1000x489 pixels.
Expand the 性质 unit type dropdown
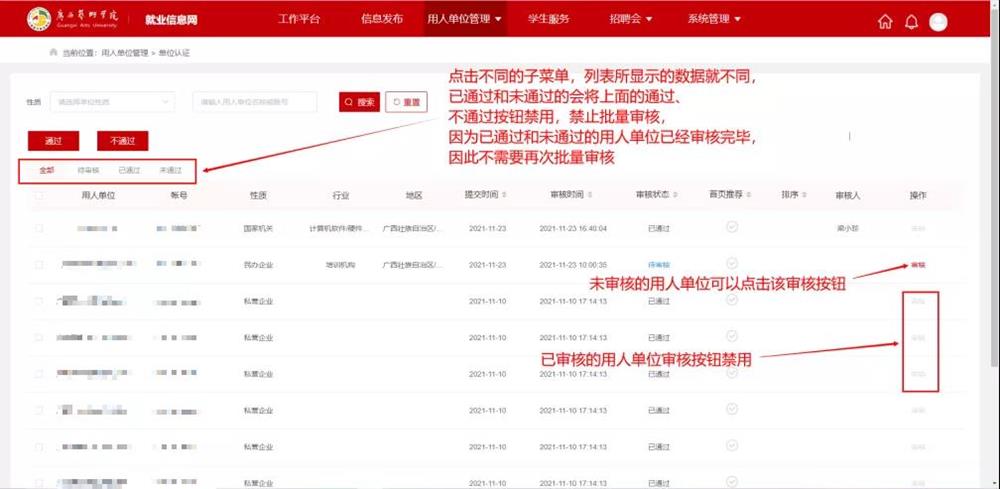click(112, 102)
